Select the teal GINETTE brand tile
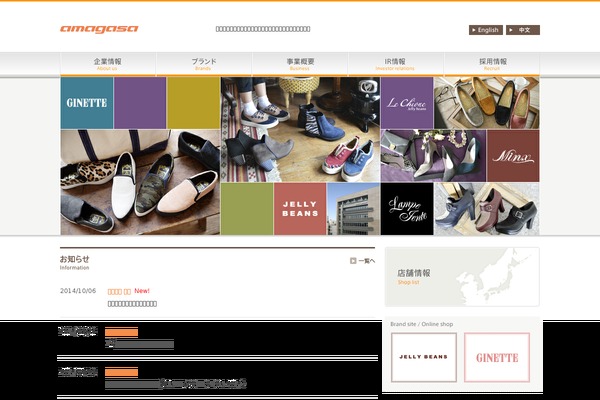Screen dimensions: 600x400 tap(87, 103)
